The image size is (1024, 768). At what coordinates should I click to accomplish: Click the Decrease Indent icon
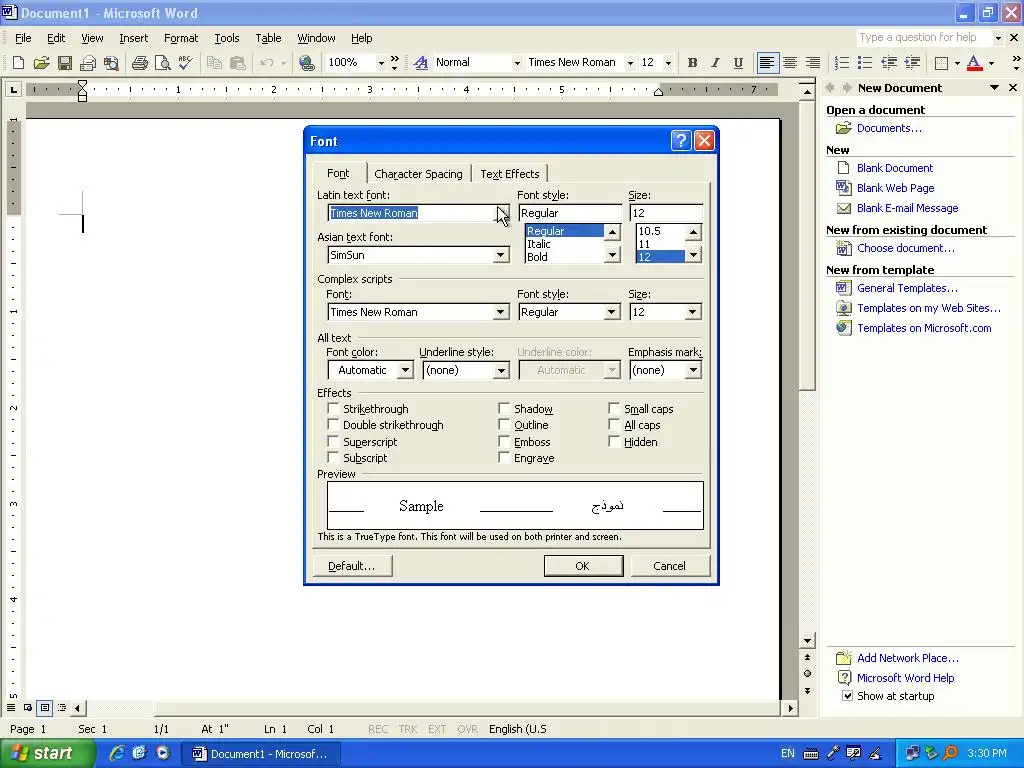click(x=889, y=63)
